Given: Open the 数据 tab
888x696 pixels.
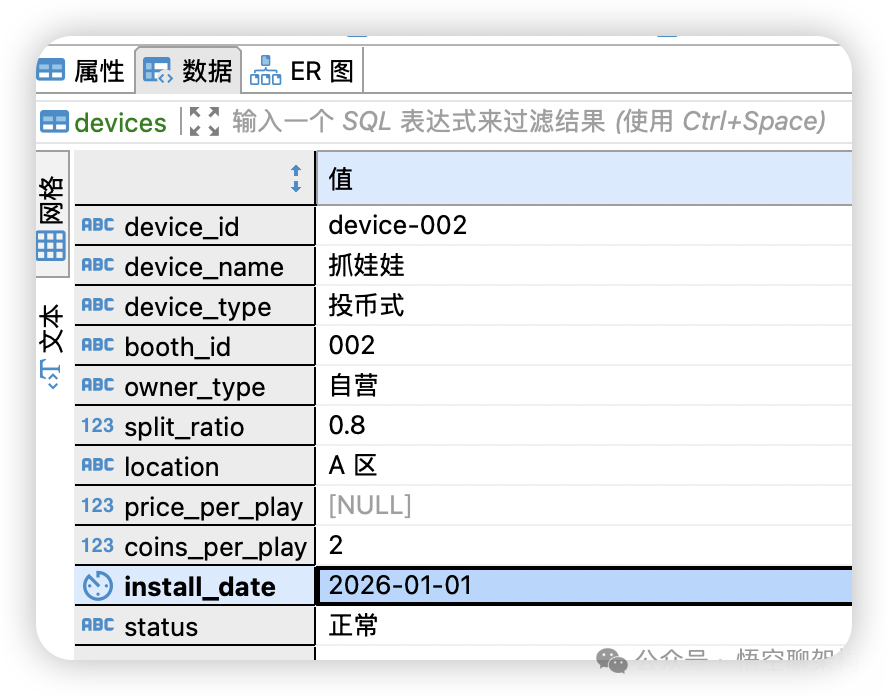Looking at the screenshot, I should tap(188, 71).
